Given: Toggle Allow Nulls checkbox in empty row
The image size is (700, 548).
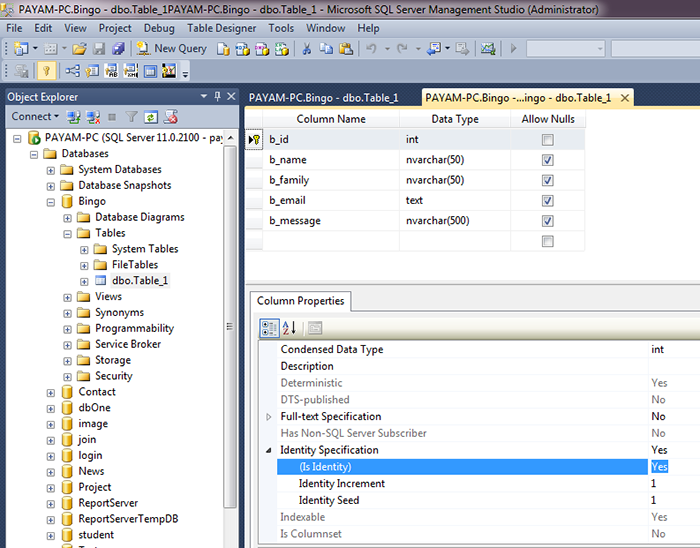Looking at the screenshot, I should [547, 241].
